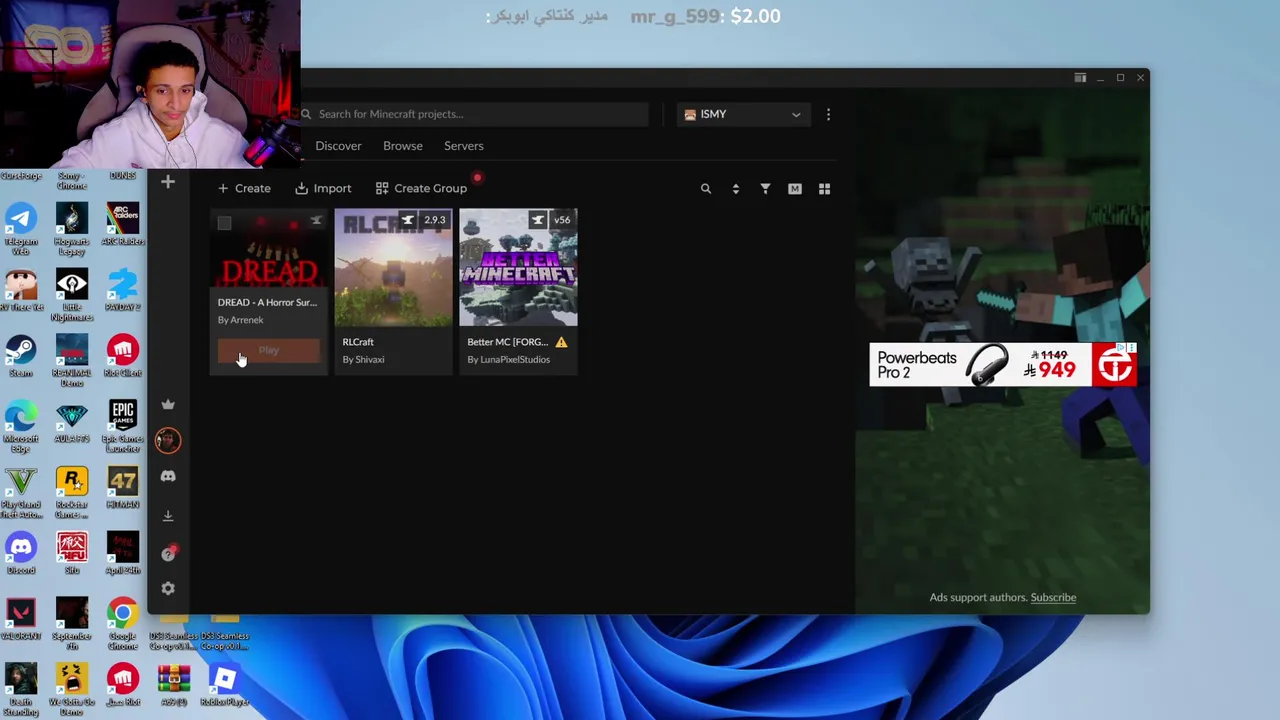Screen dimensions: 1280x720
Task: Open the downloads icon in CurseForge sidebar
Action: coord(168,516)
